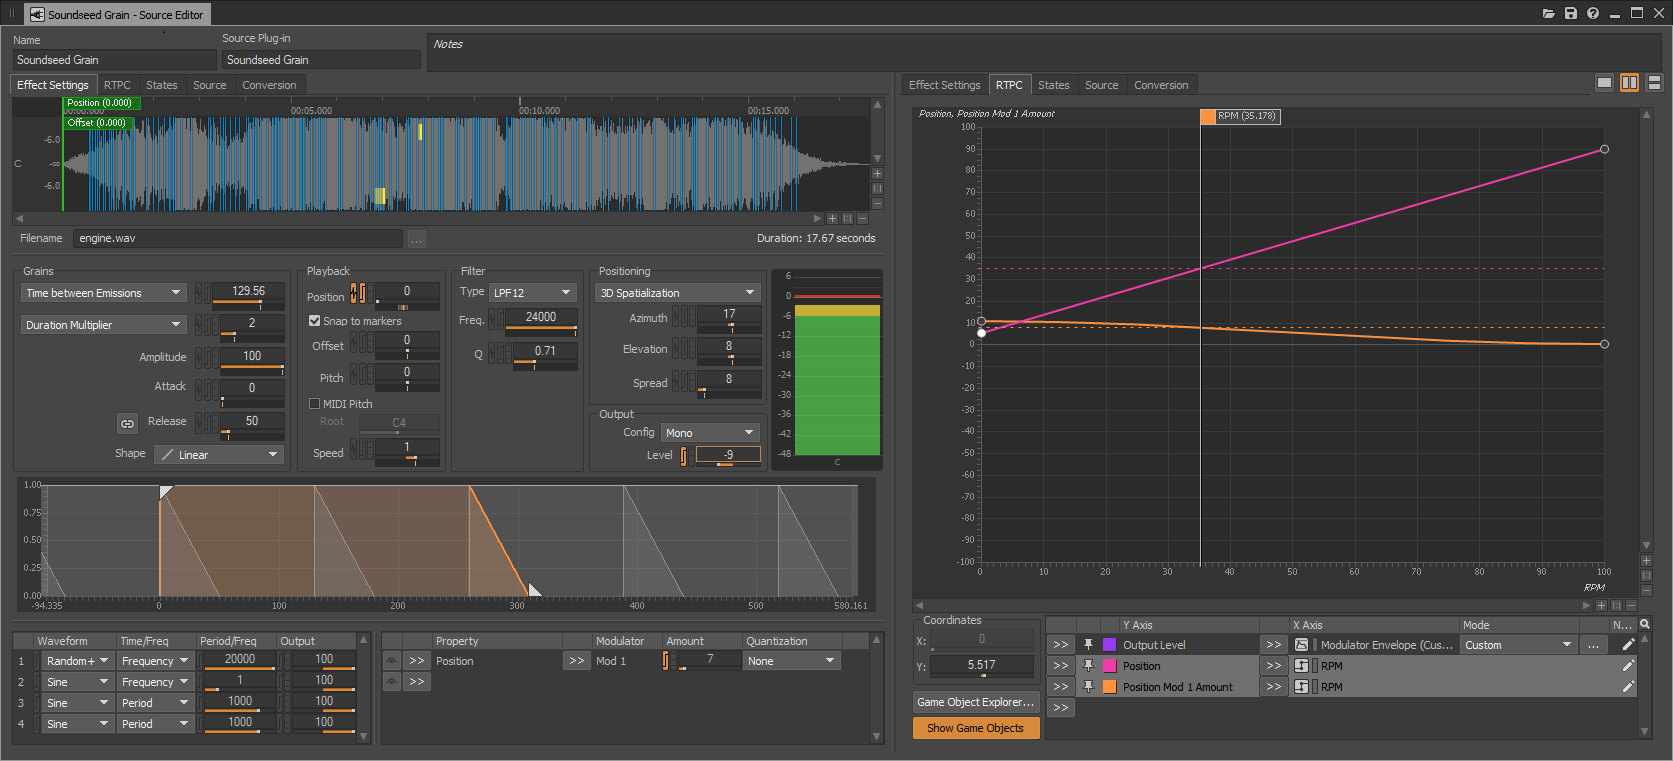Uncheck the Snap to markers checkbox
This screenshot has width=1673, height=761.
[x=315, y=321]
